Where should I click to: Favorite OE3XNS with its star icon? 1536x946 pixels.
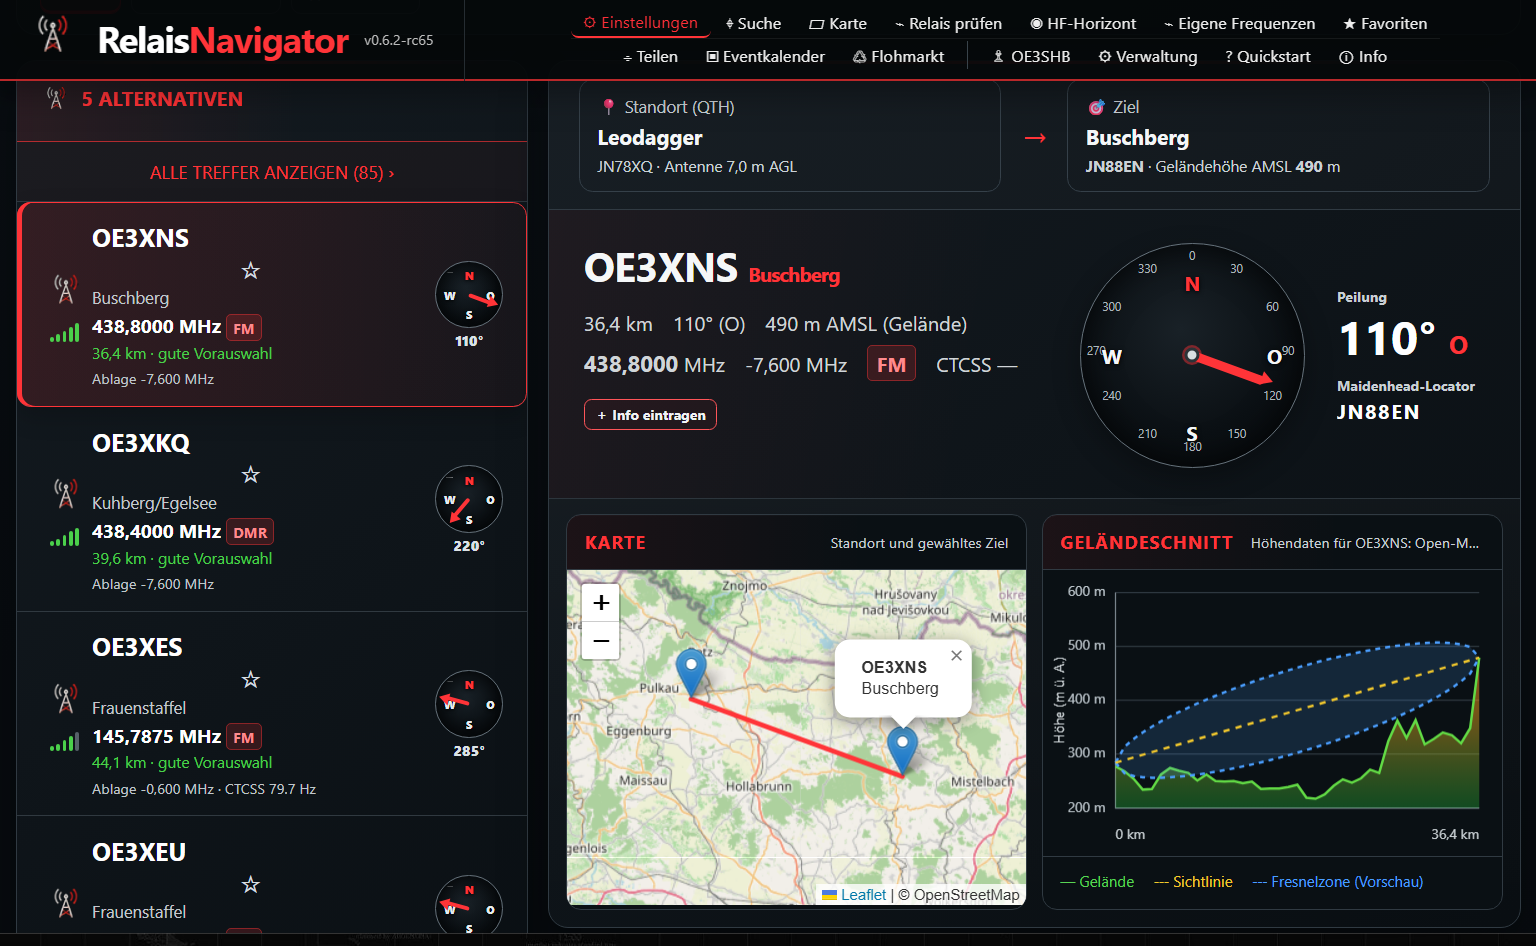tap(251, 270)
